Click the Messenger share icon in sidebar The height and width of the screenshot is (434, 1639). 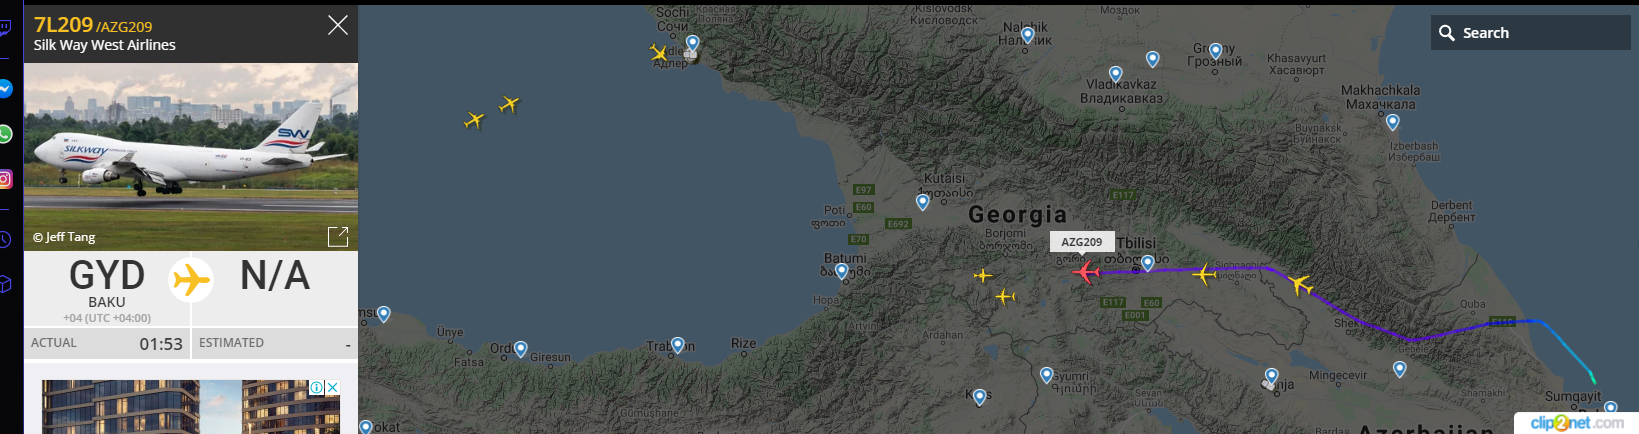[x=5, y=89]
